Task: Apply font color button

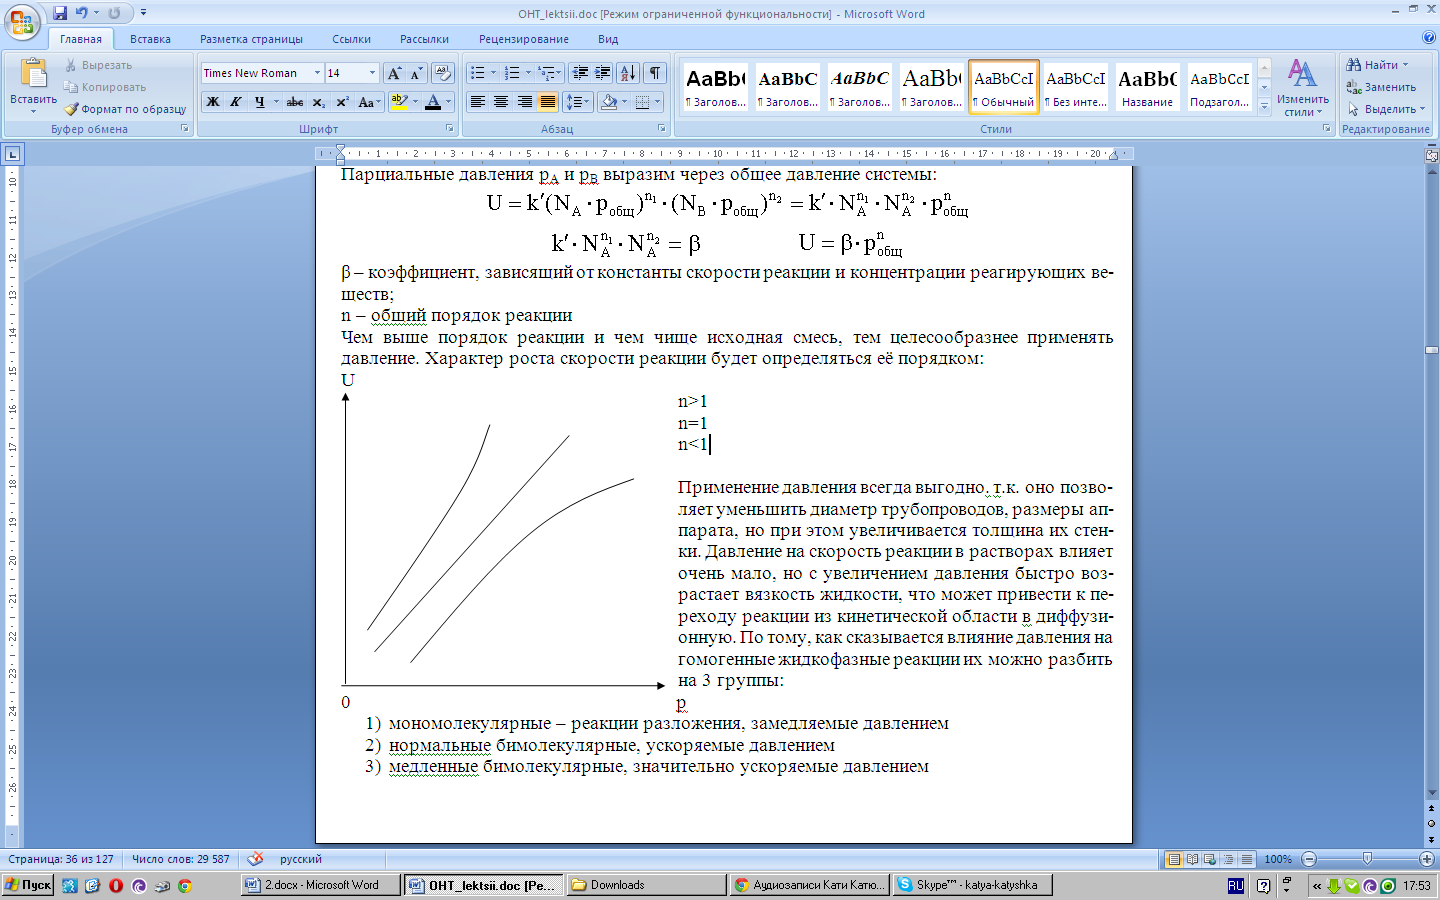Action: click(x=433, y=102)
